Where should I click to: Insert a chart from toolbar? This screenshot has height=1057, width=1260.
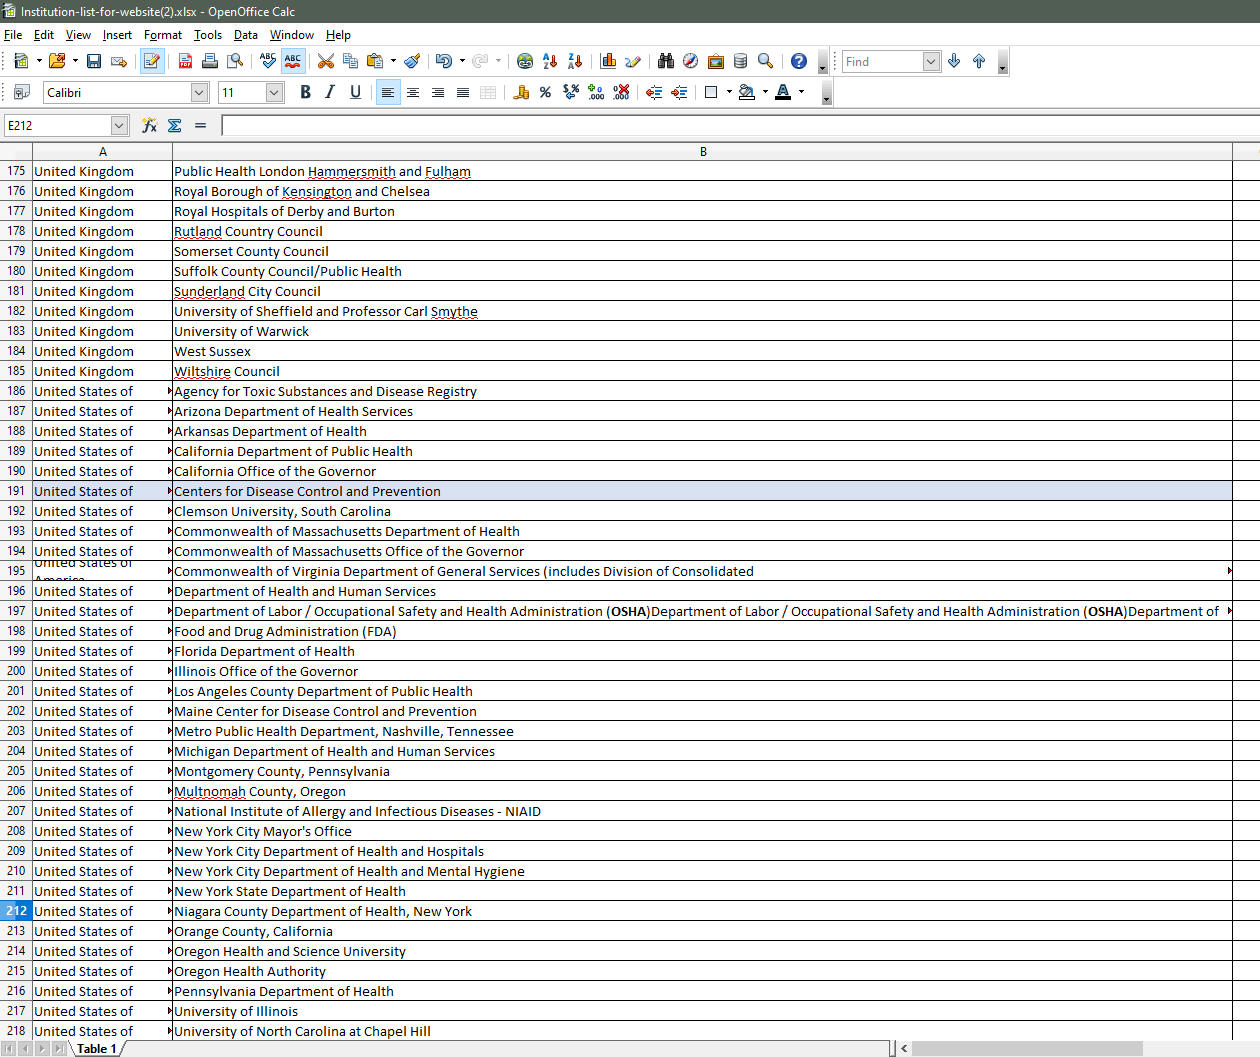point(608,61)
